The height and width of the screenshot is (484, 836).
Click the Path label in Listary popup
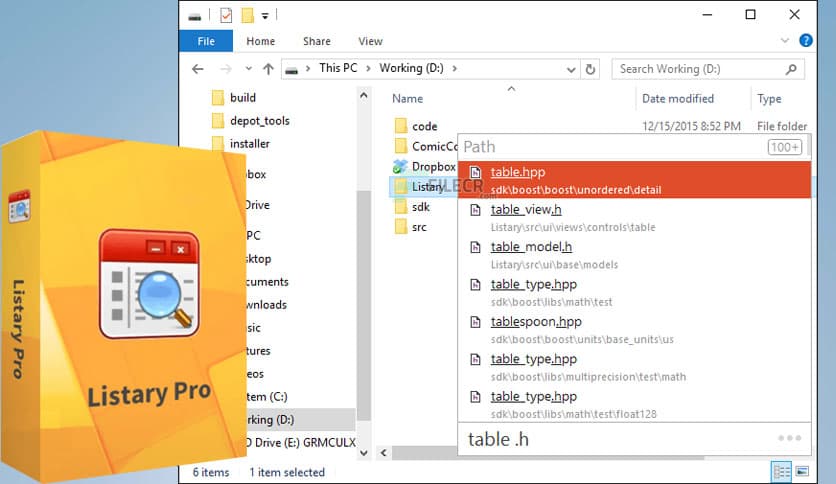click(479, 147)
